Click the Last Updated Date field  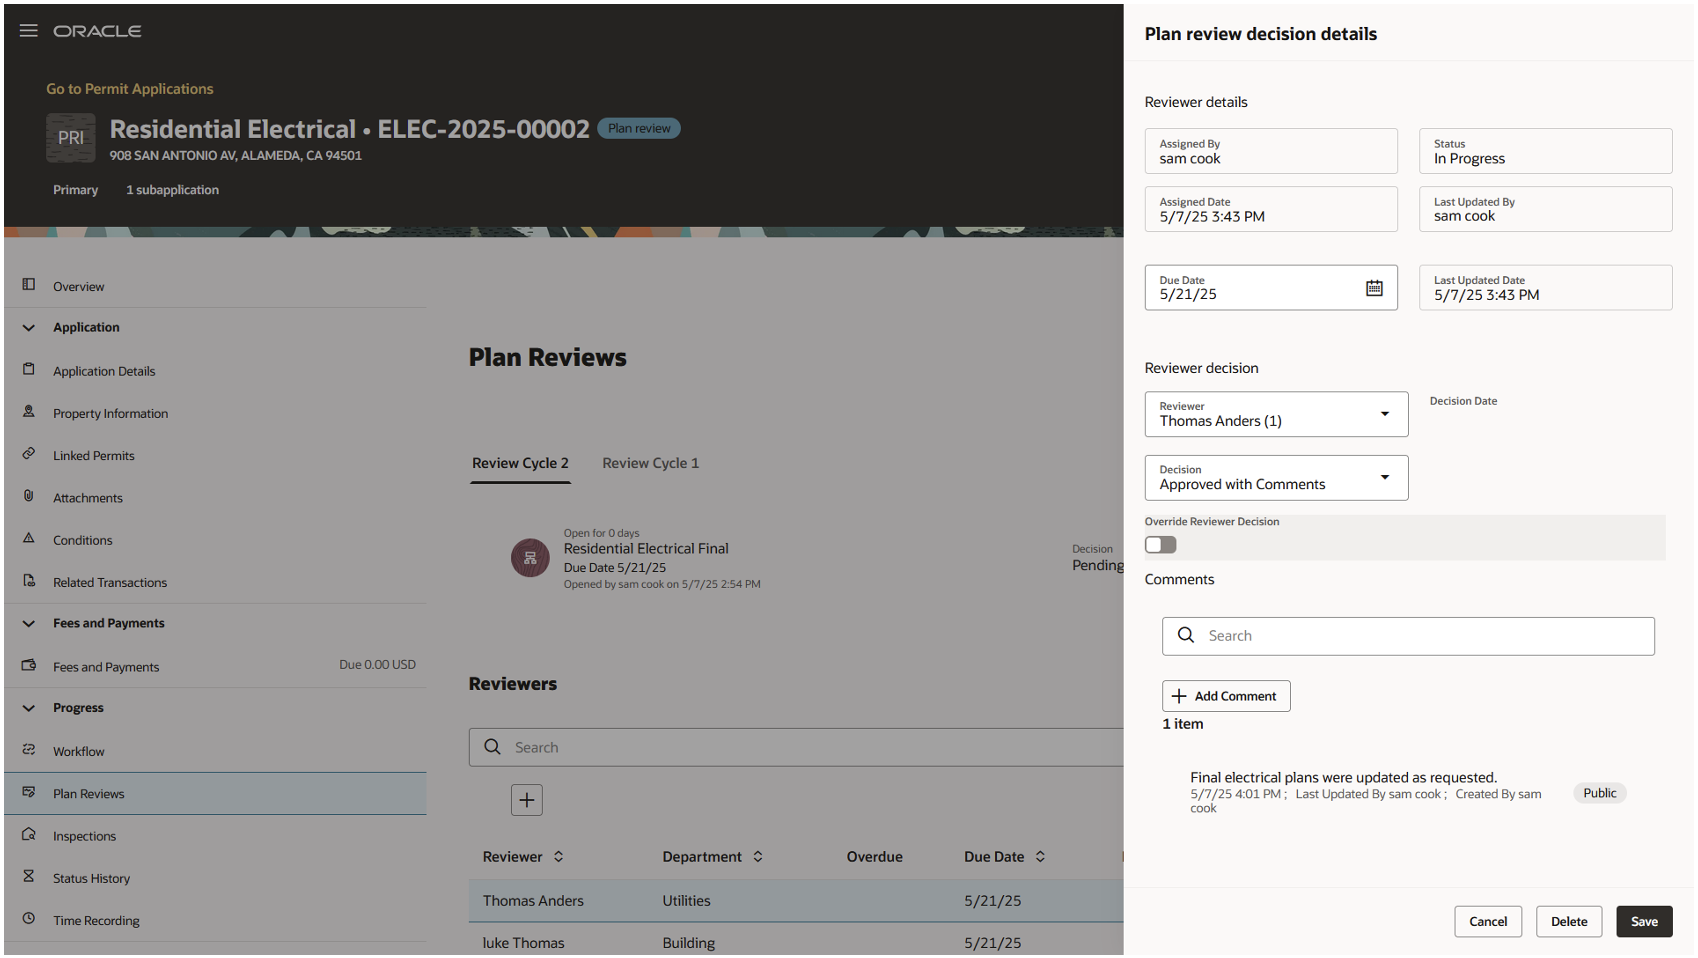coord(1545,288)
